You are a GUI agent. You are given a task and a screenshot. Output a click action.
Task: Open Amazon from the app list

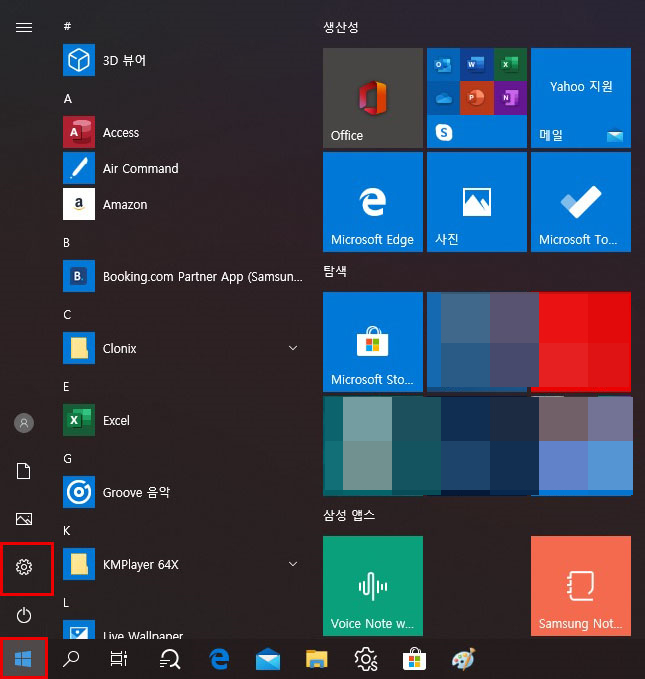point(183,204)
